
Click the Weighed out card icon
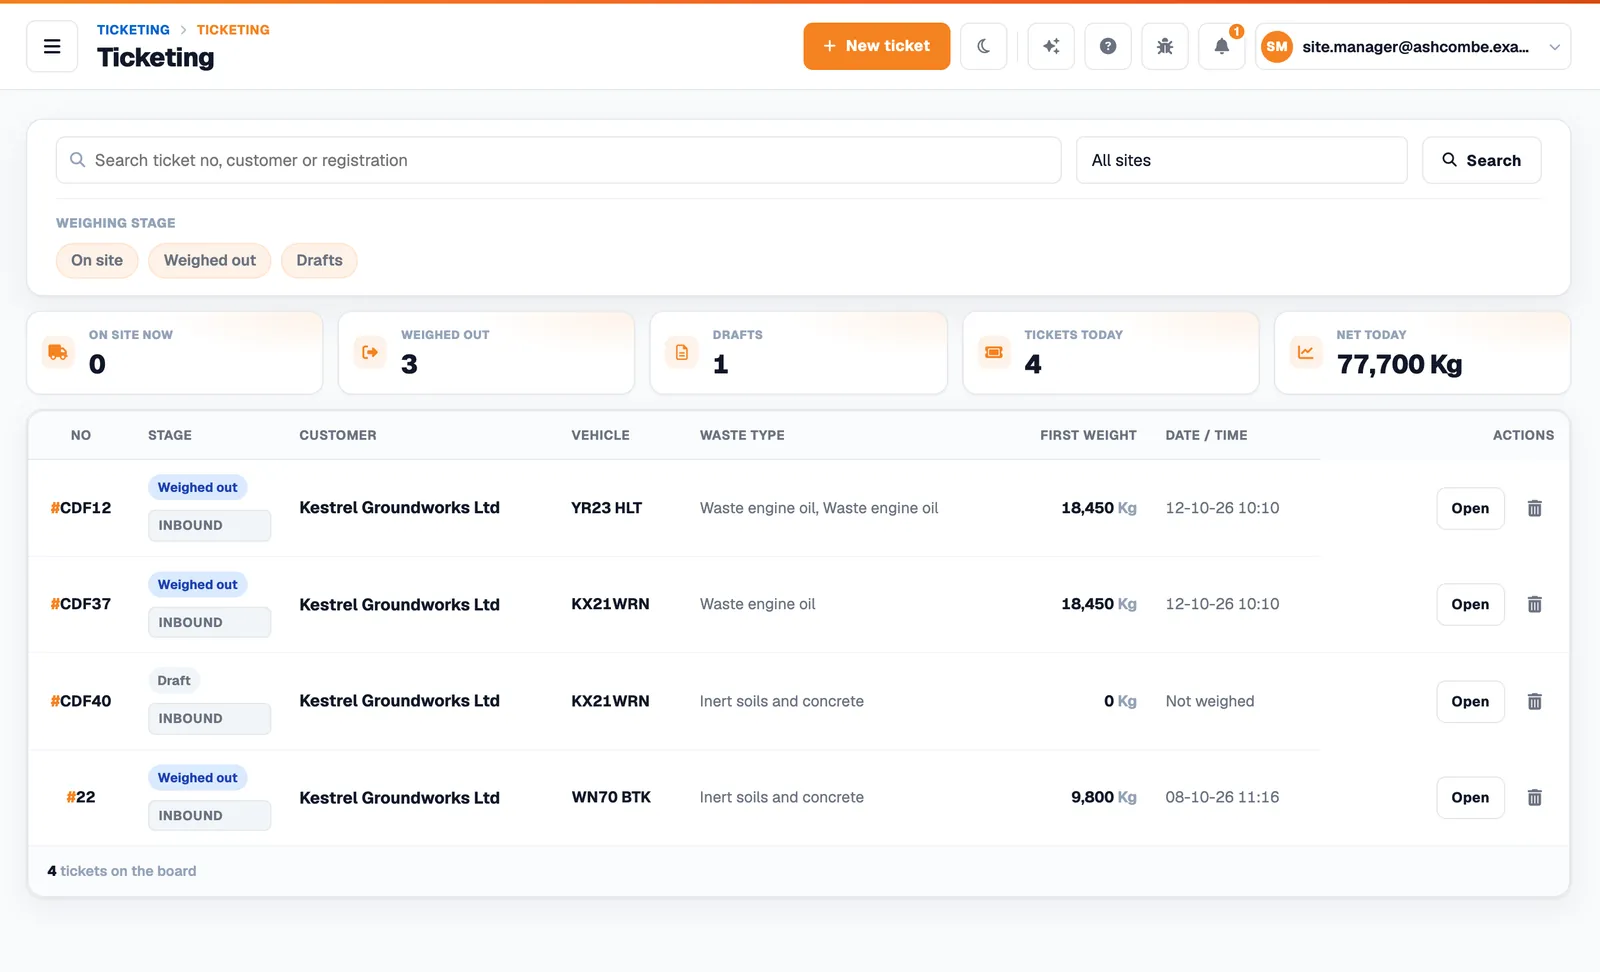tap(370, 352)
